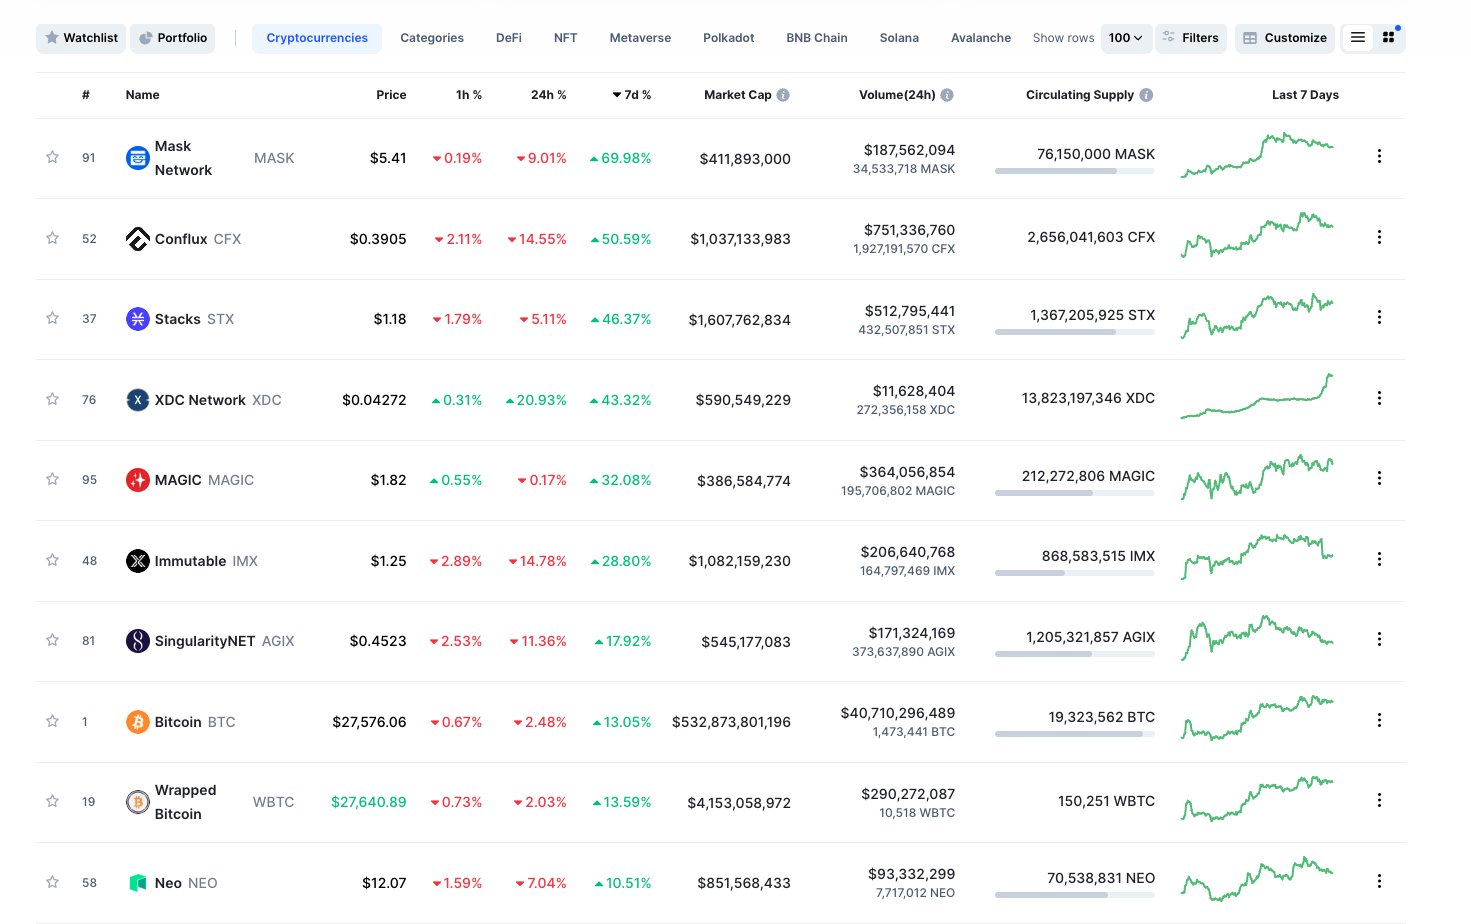Click the Mask Network coin logo
The image size is (1471, 924).
(138, 158)
